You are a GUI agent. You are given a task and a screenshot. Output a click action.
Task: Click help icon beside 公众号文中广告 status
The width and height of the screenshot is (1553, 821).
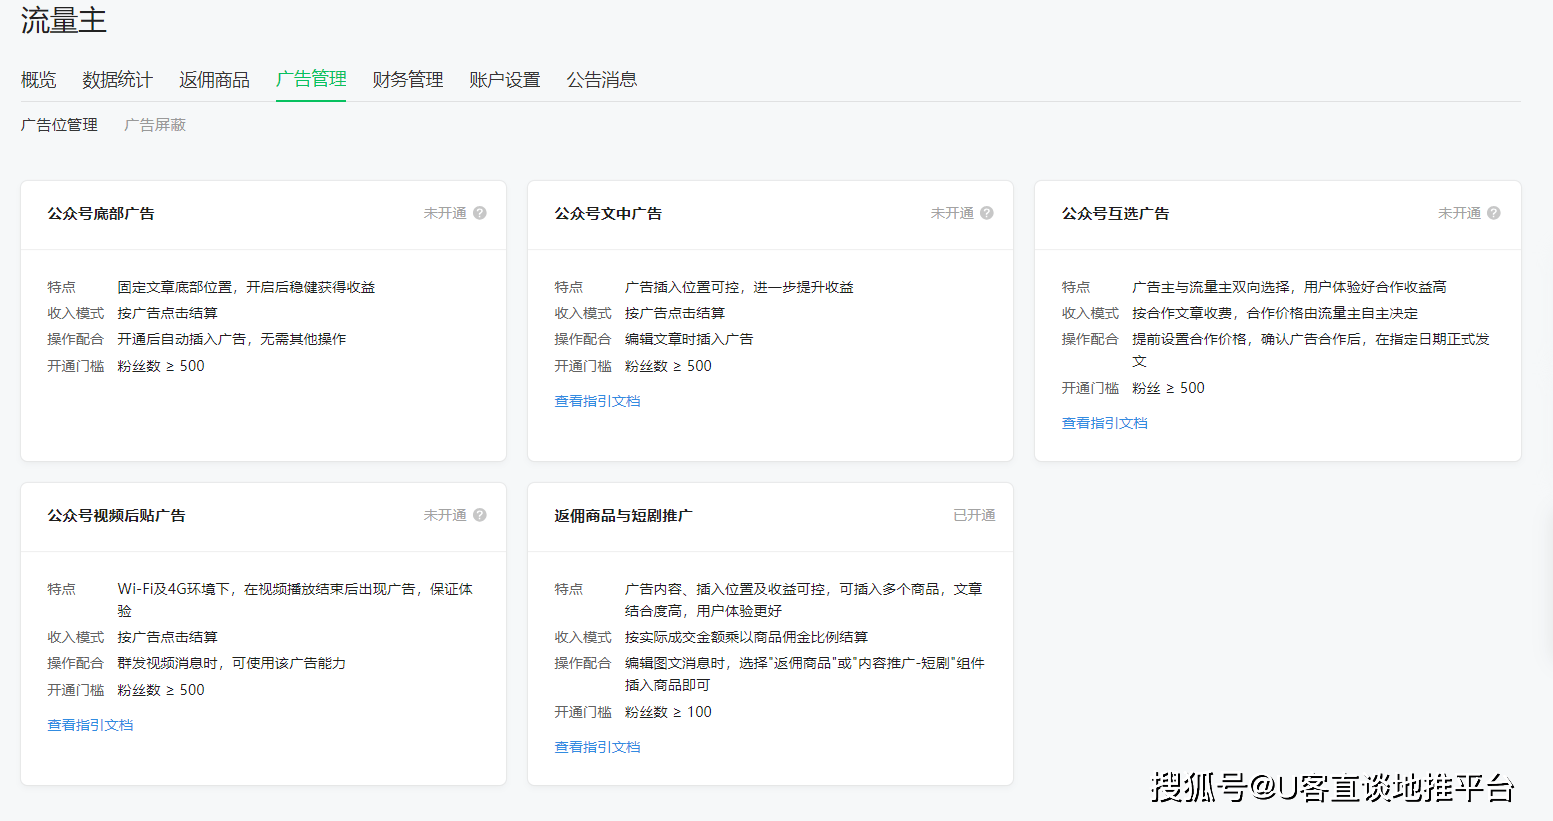(x=987, y=213)
